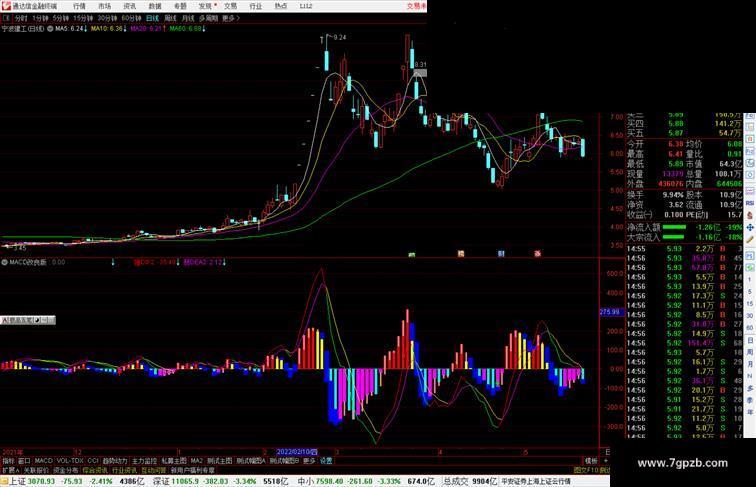
Task: Expand 更多 period options
Action: pyautogui.click(x=230, y=18)
